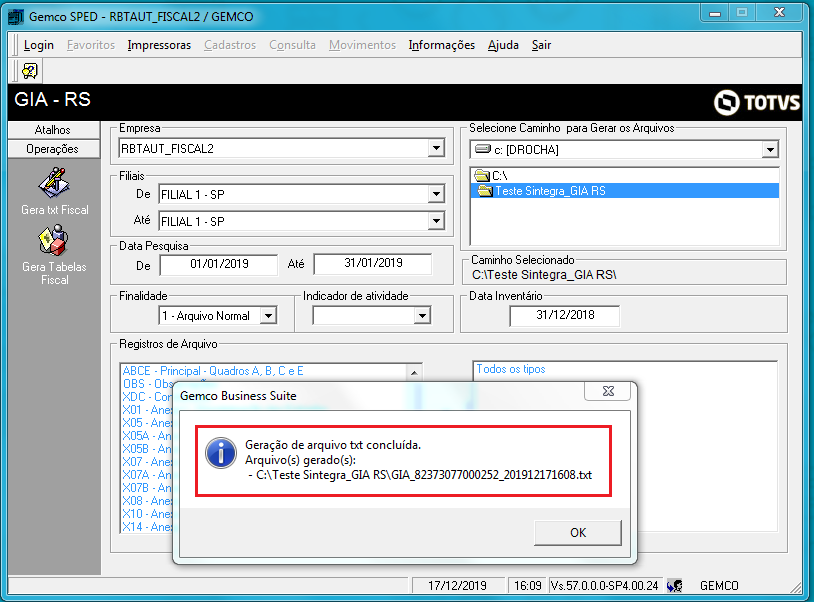814x602 pixels.
Task: Switch to the Atalhos sidebar tab
Action: pyautogui.click(x=53, y=130)
